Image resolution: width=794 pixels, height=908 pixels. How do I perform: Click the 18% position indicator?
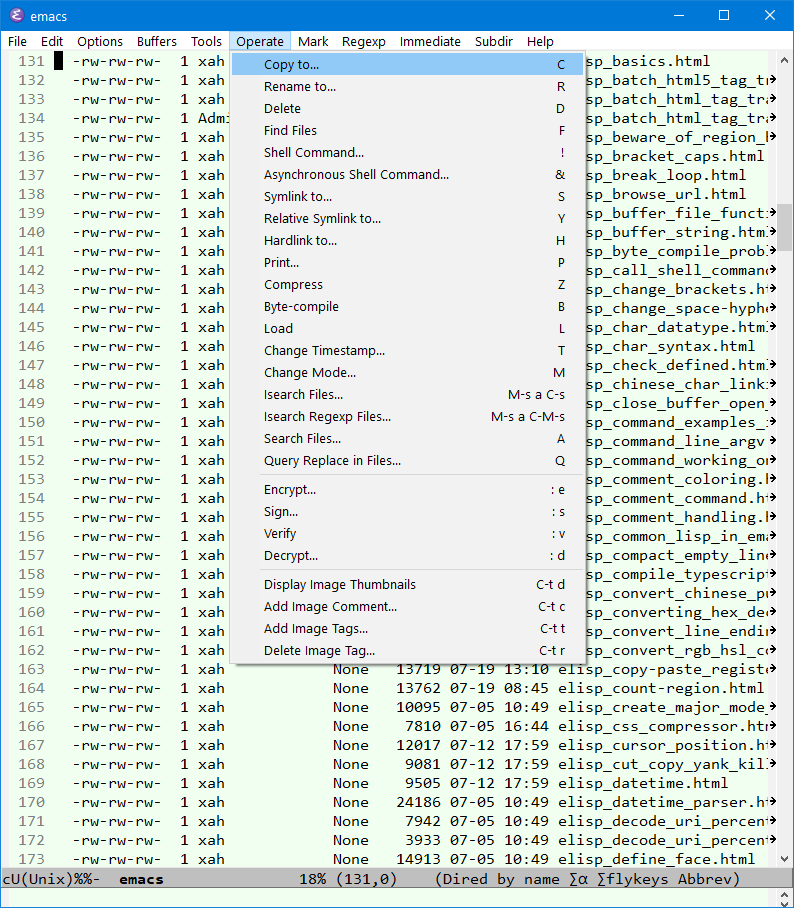312,879
